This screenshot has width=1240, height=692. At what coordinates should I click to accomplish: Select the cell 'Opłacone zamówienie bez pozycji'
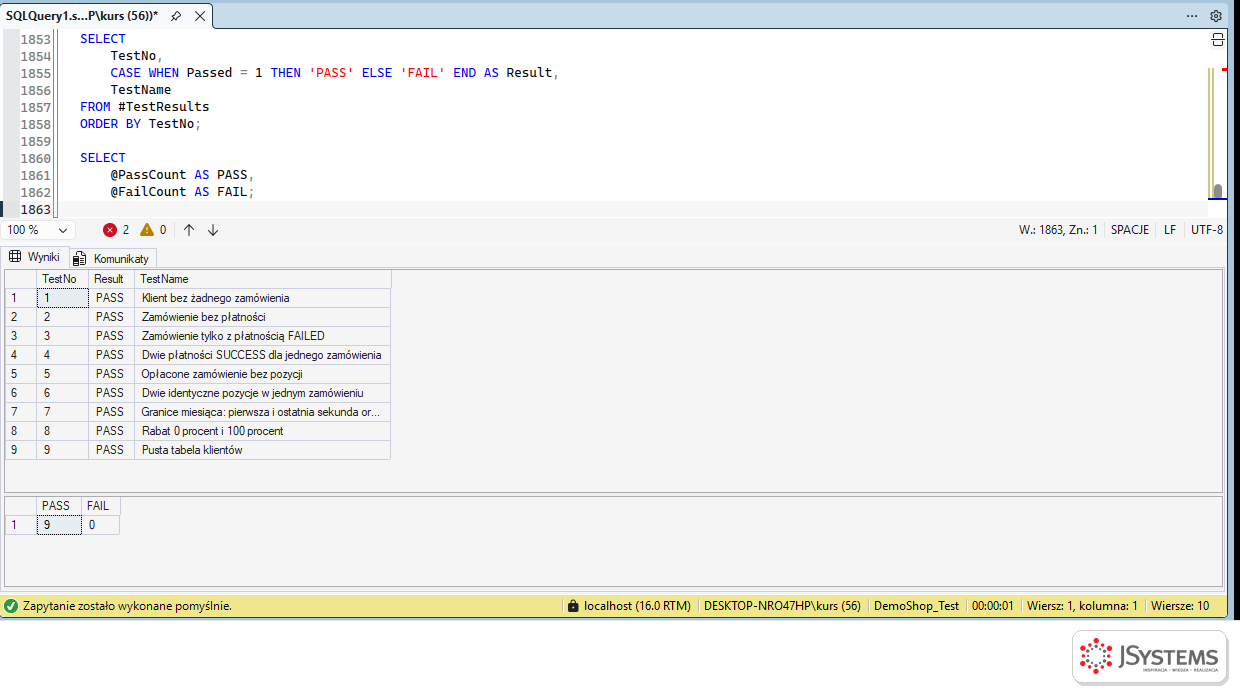click(262, 374)
